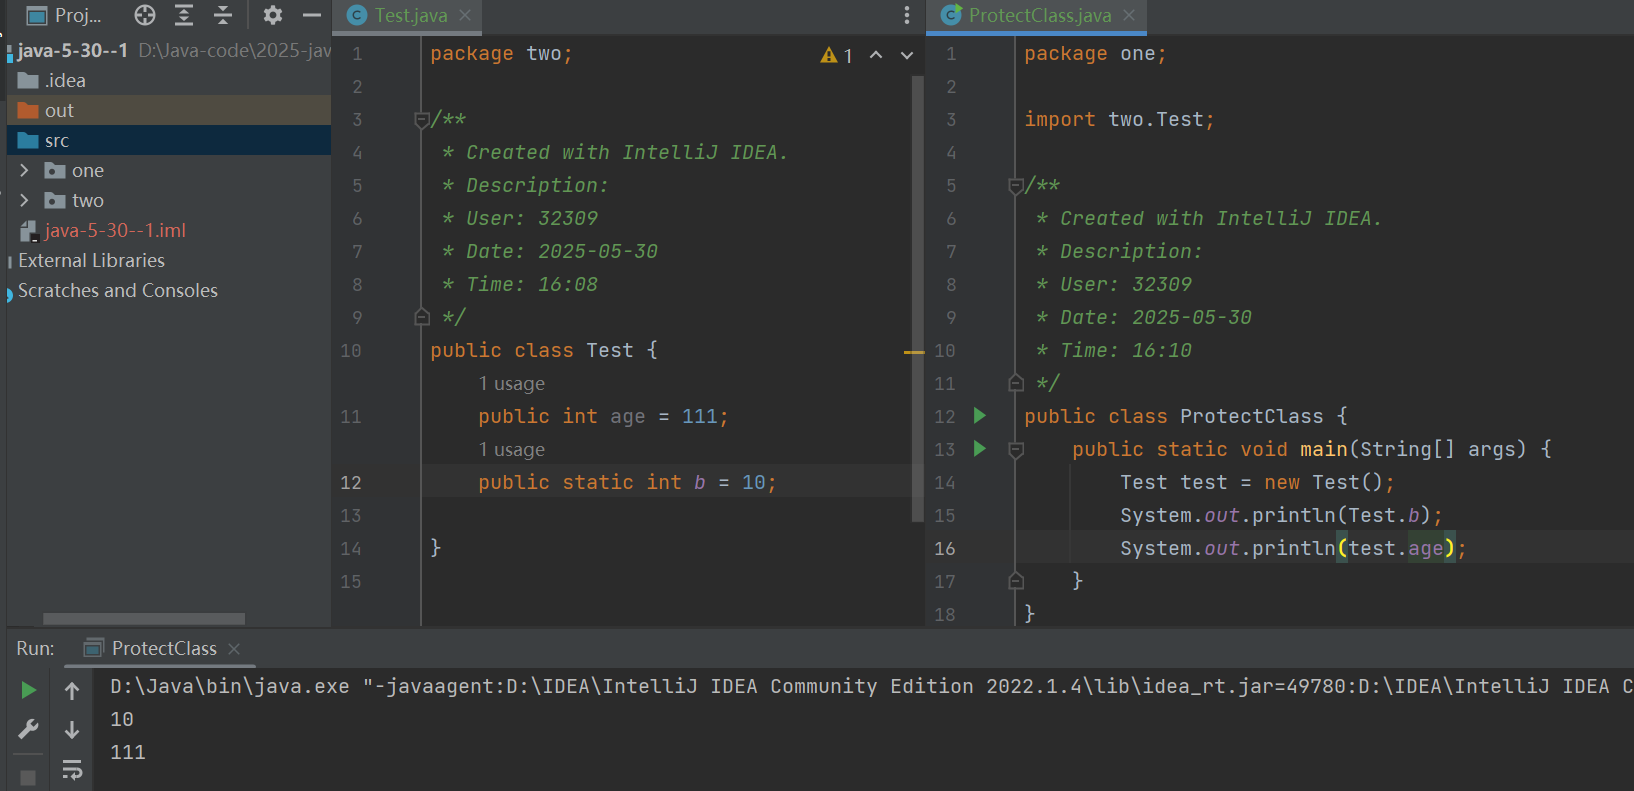
Task: Rerun ProtectClass in Run panel
Action: (28, 690)
